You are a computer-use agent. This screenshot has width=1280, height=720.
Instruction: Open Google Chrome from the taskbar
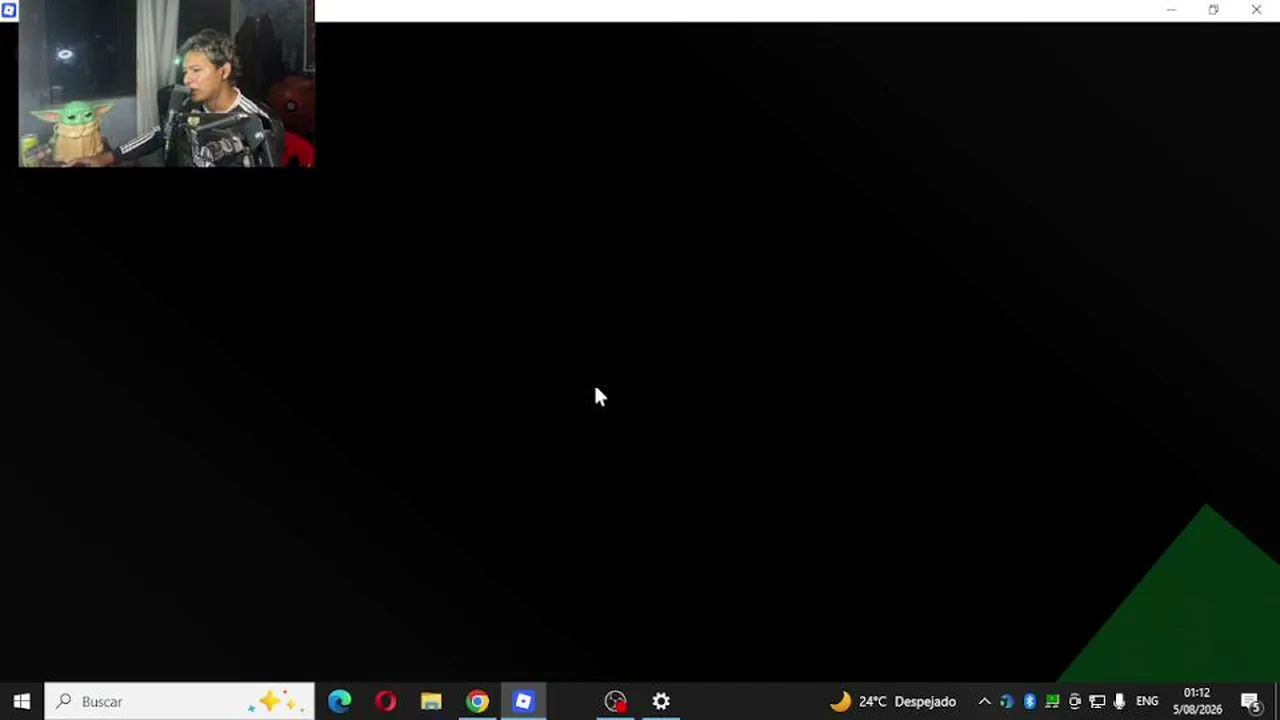pos(477,701)
